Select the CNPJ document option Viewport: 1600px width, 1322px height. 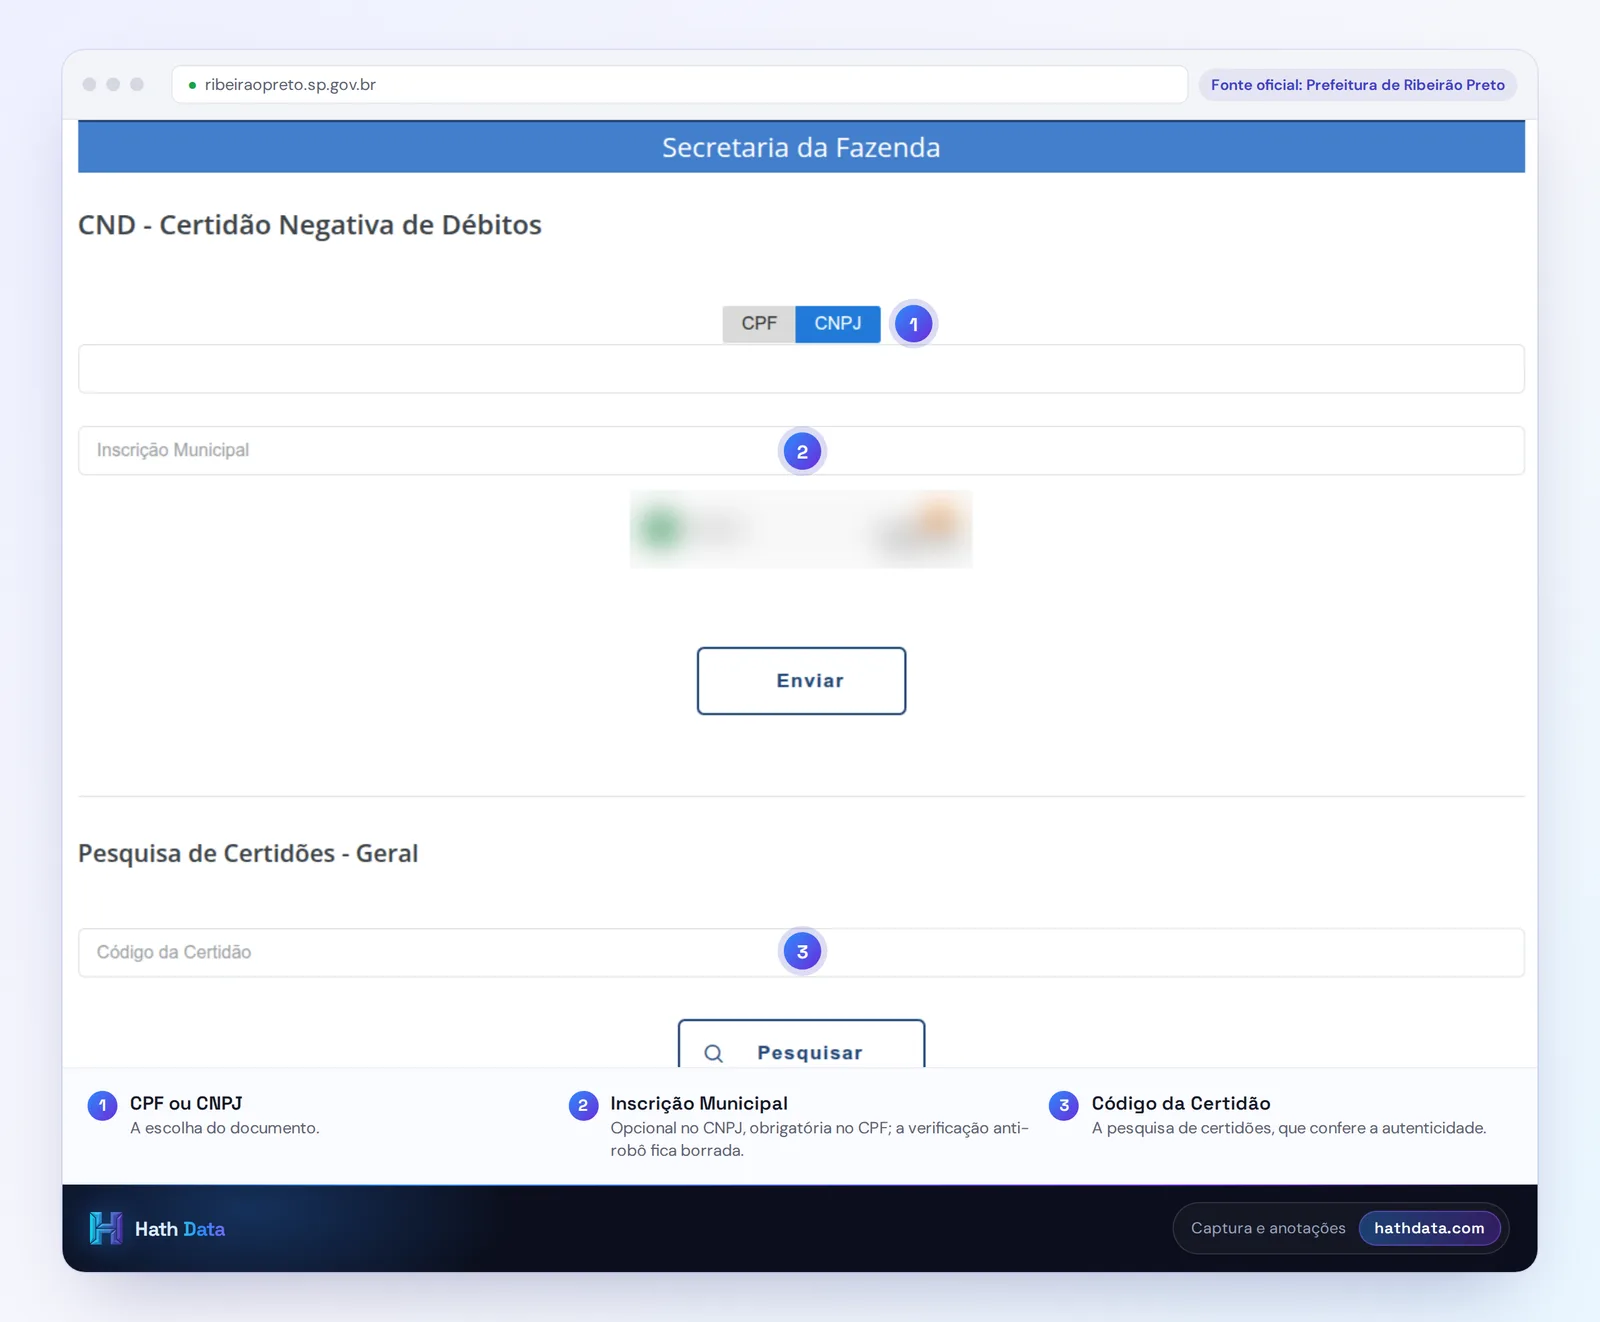pyautogui.click(x=838, y=324)
